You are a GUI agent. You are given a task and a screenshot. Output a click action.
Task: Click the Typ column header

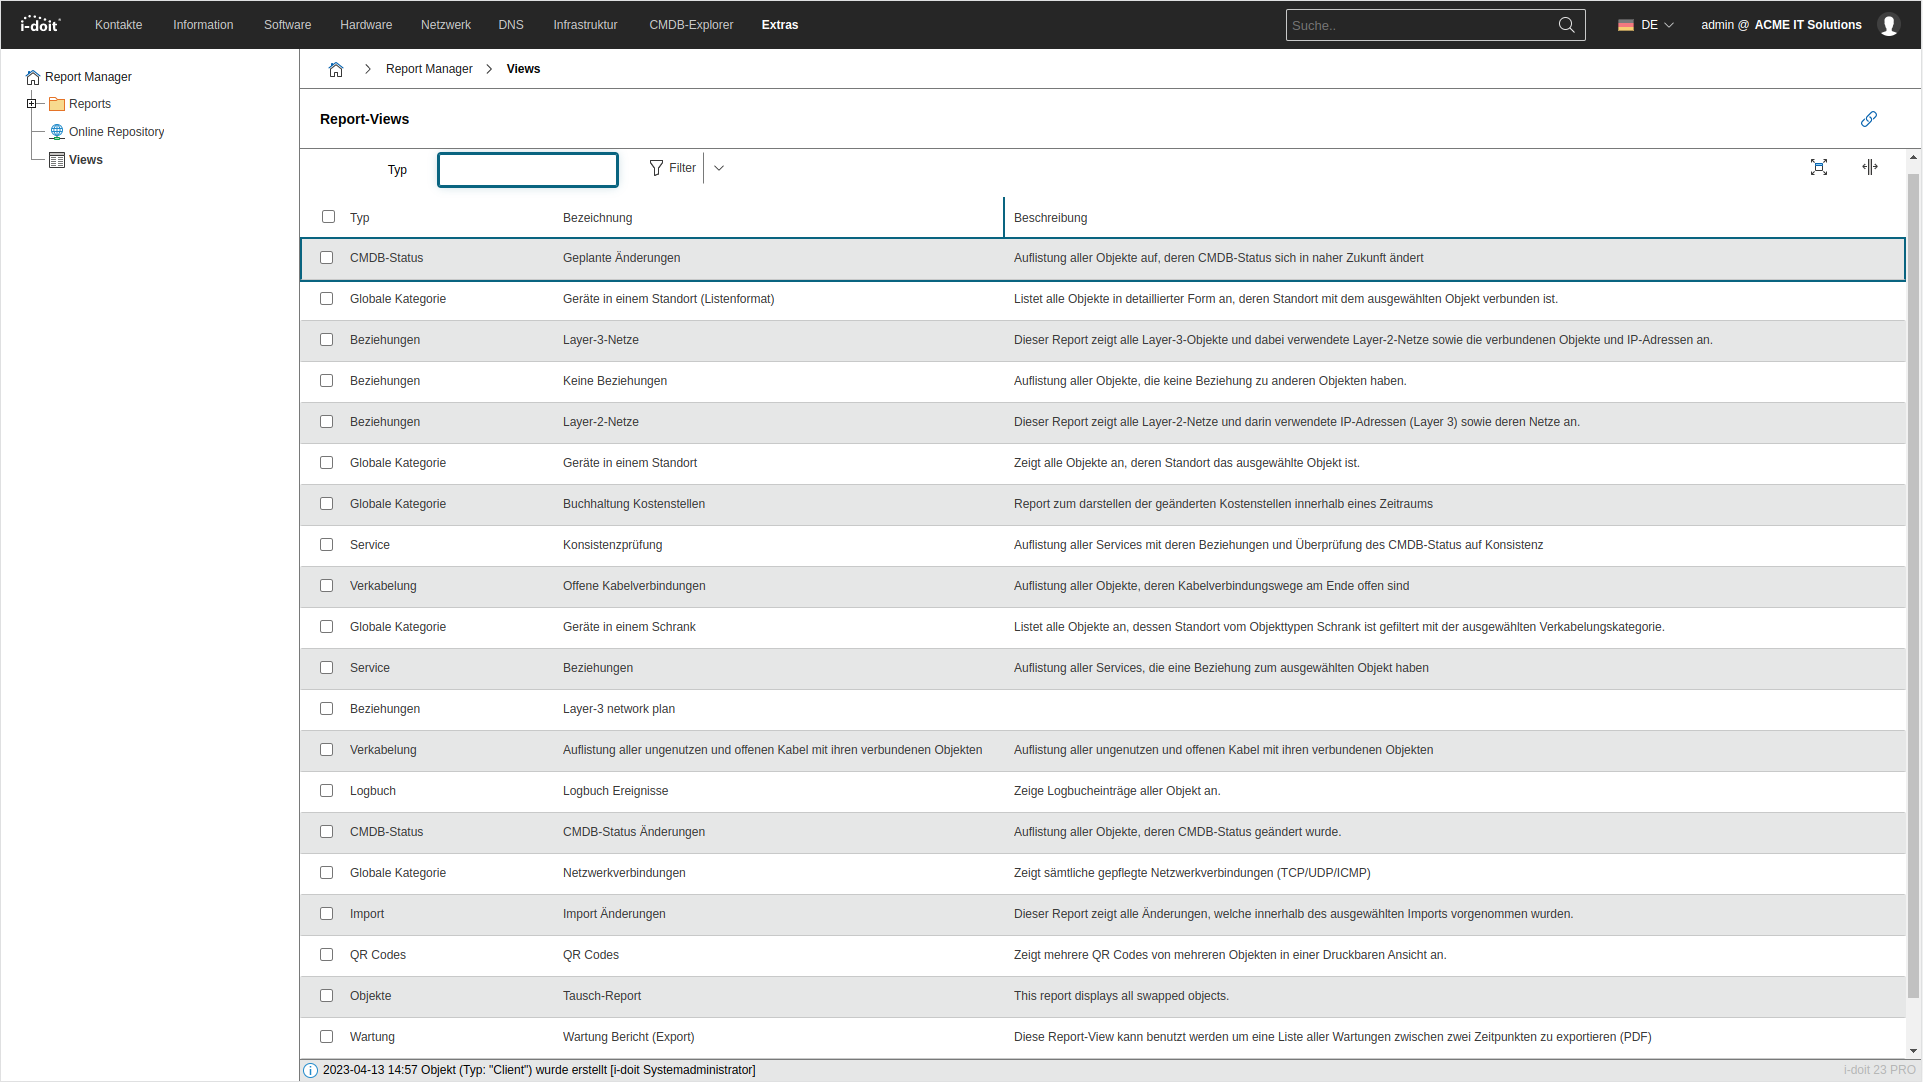[360, 218]
